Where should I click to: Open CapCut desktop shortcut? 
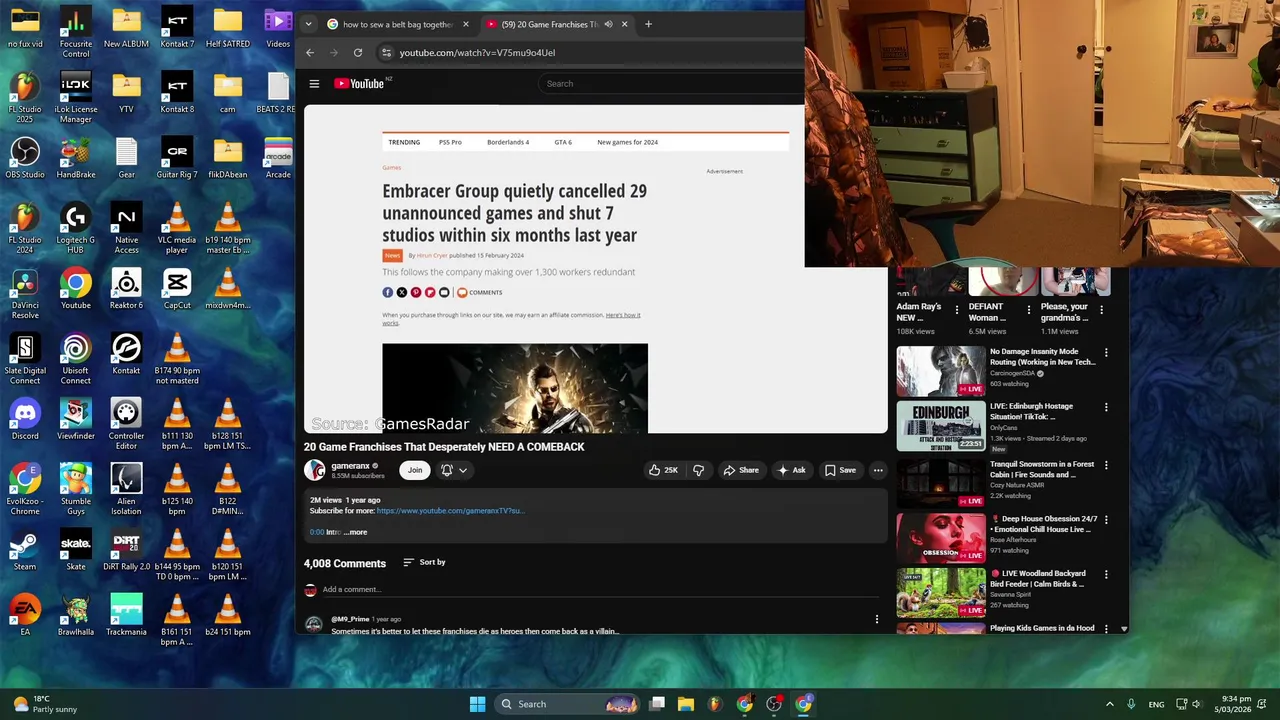point(177,290)
